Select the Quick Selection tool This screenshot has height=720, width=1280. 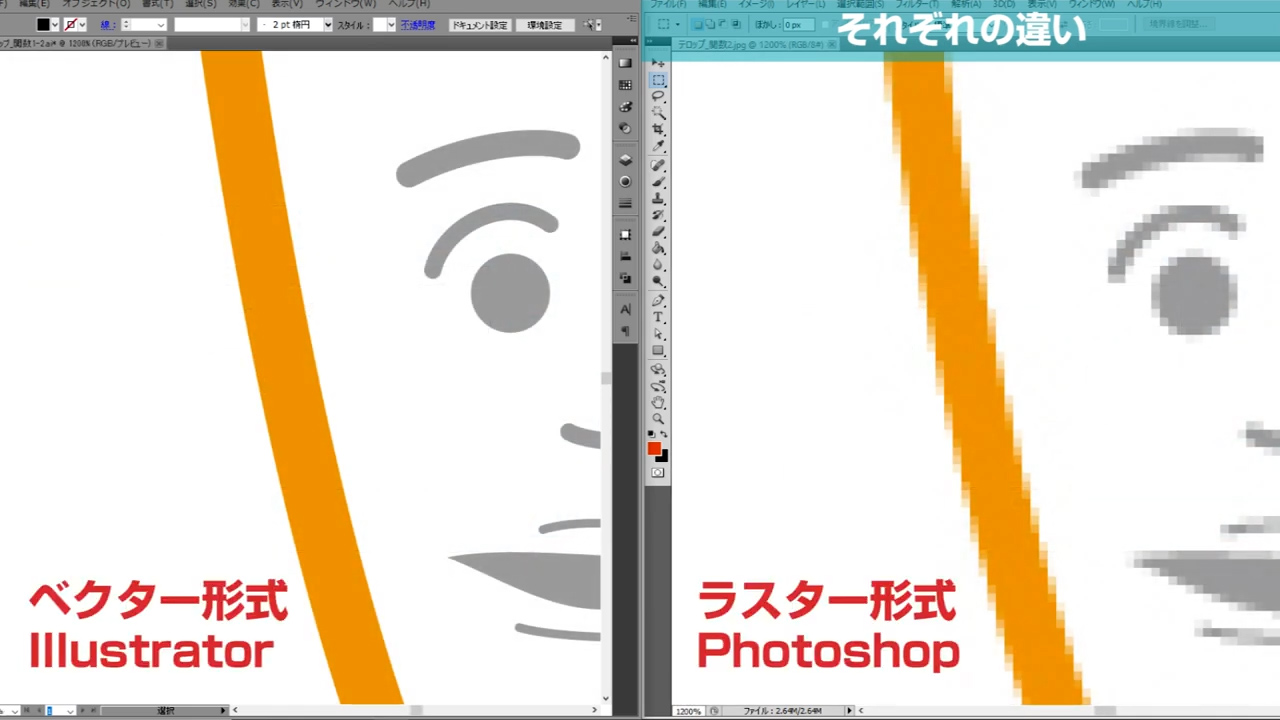click(658, 113)
